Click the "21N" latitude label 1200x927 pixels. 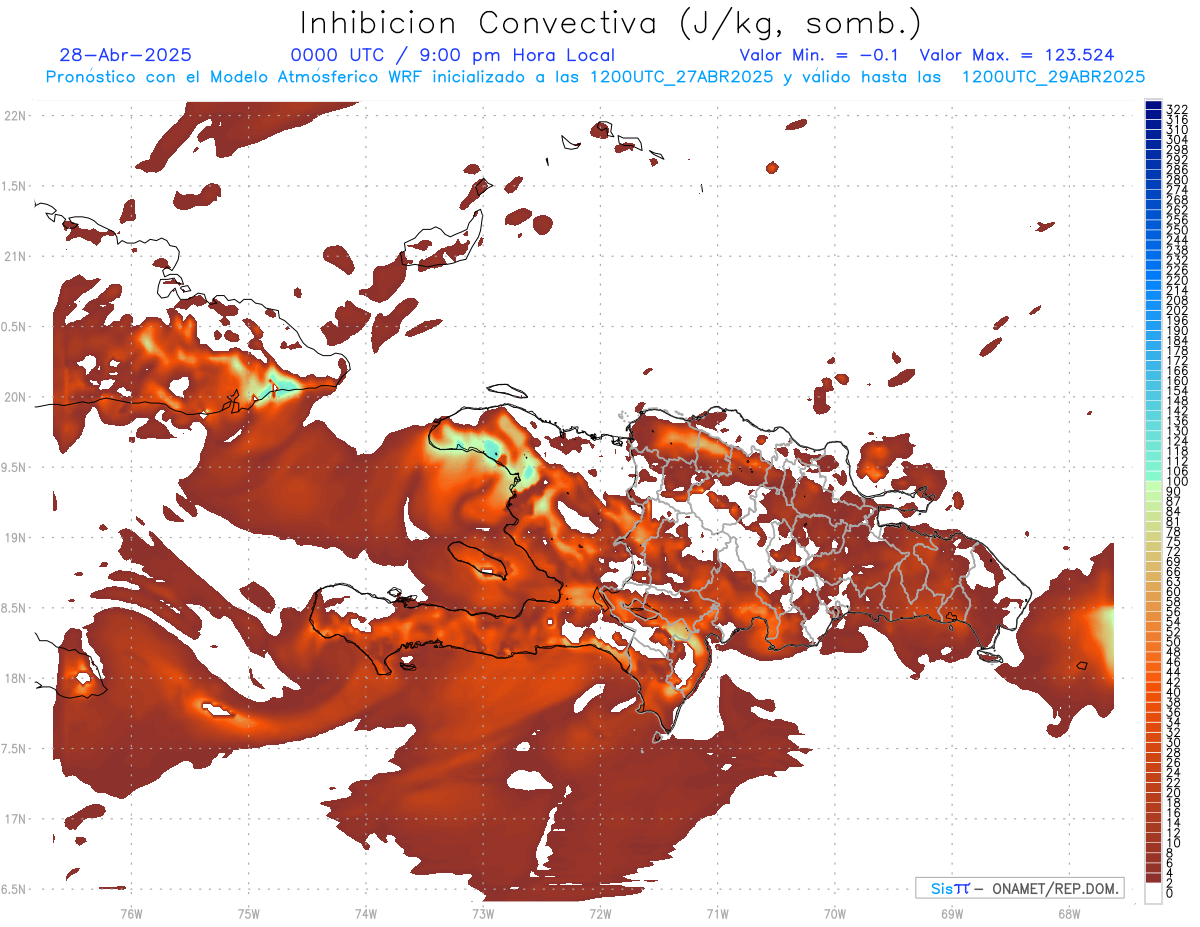[16, 256]
